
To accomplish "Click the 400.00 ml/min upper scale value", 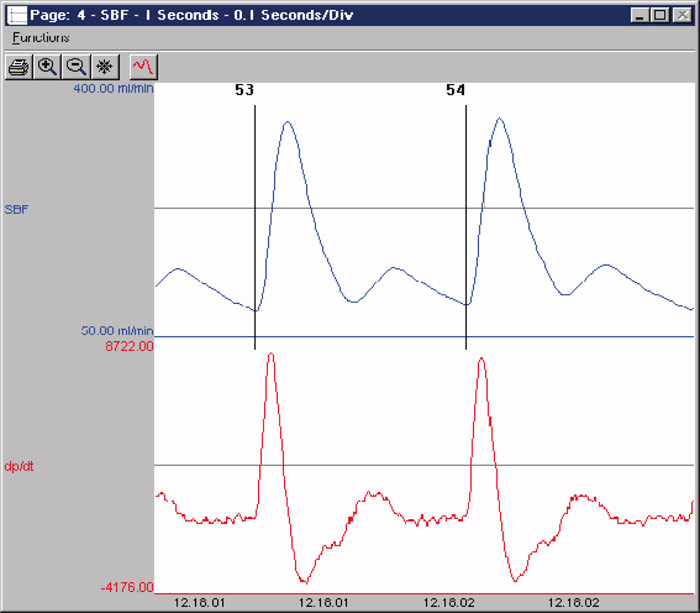I will pos(112,88).
